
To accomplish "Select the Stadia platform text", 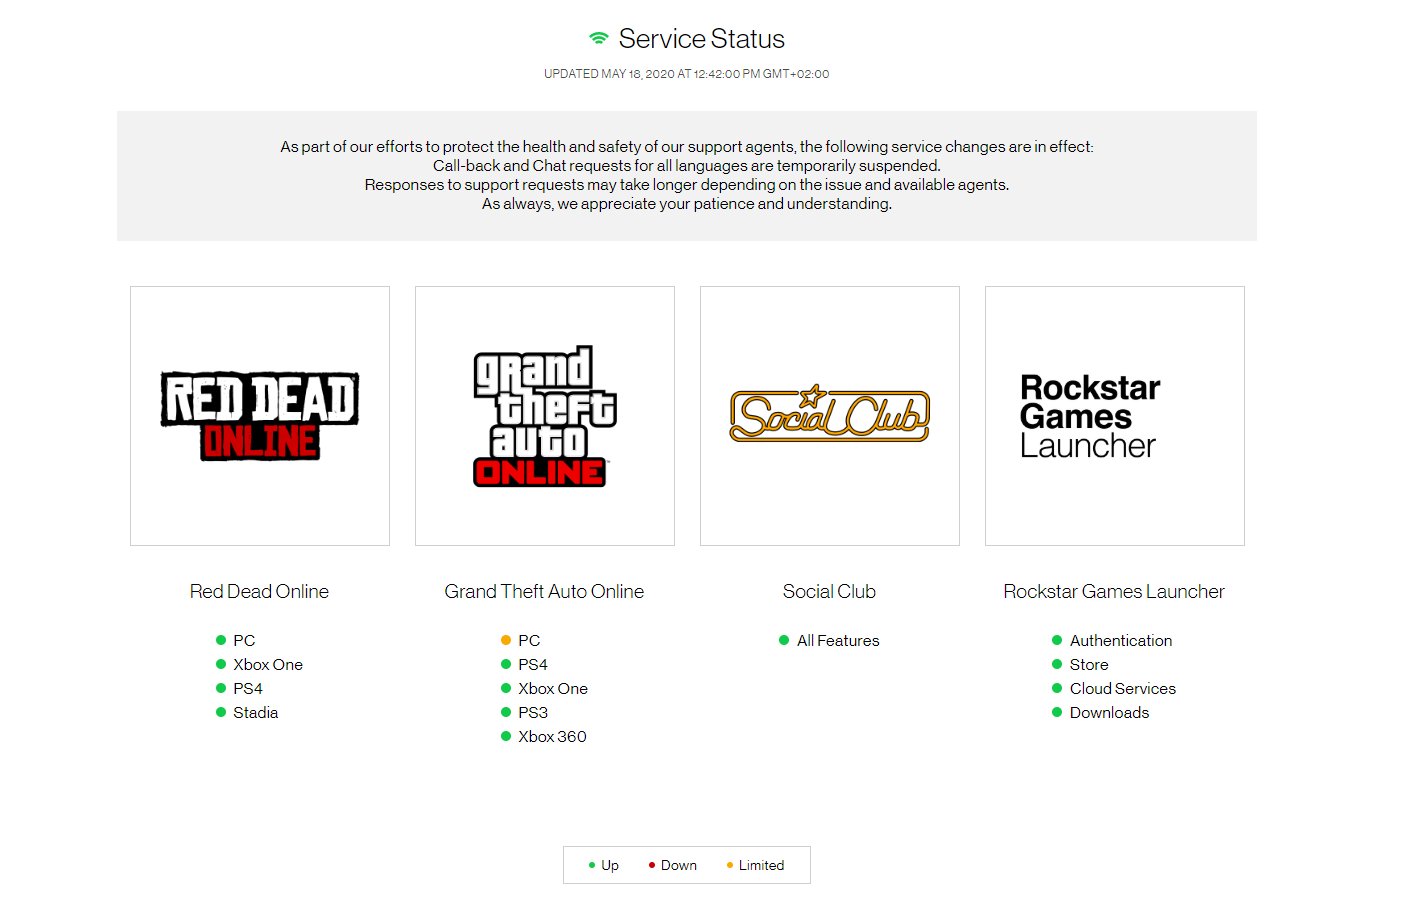I will coord(256,712).
